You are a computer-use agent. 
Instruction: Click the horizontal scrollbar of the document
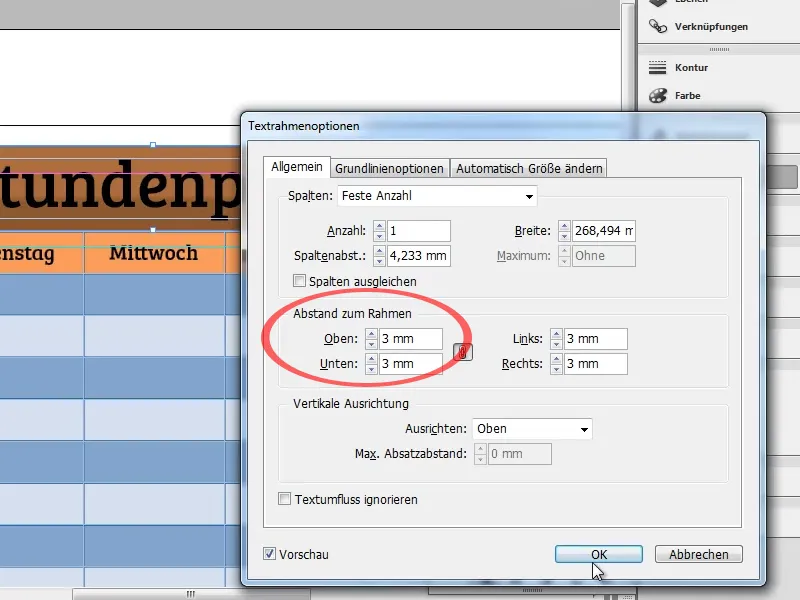pos(190,594)
